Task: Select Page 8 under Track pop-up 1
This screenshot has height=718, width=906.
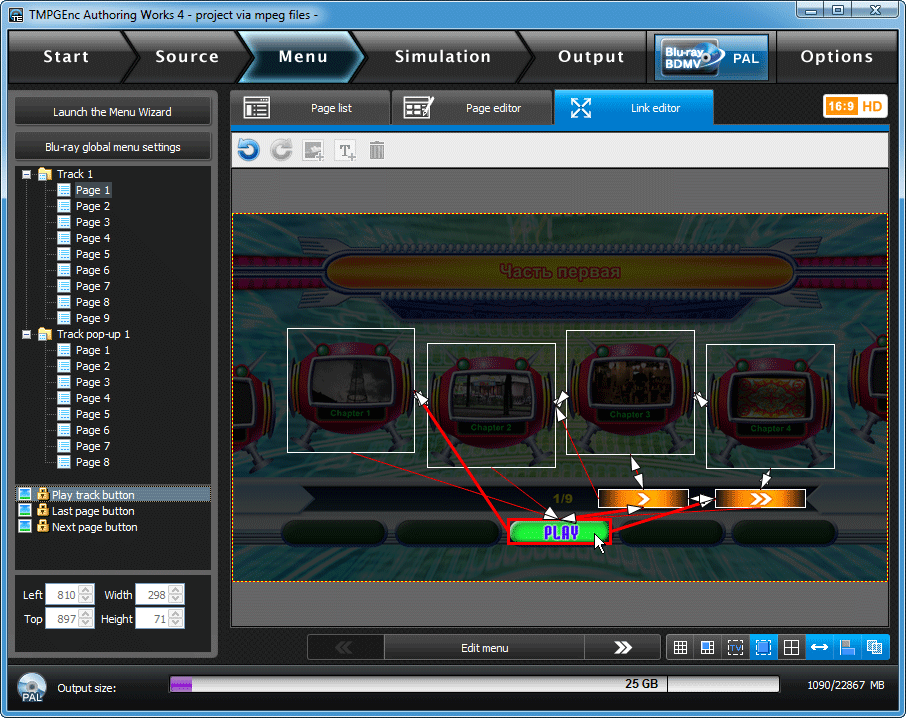Action: click(92, 462)
